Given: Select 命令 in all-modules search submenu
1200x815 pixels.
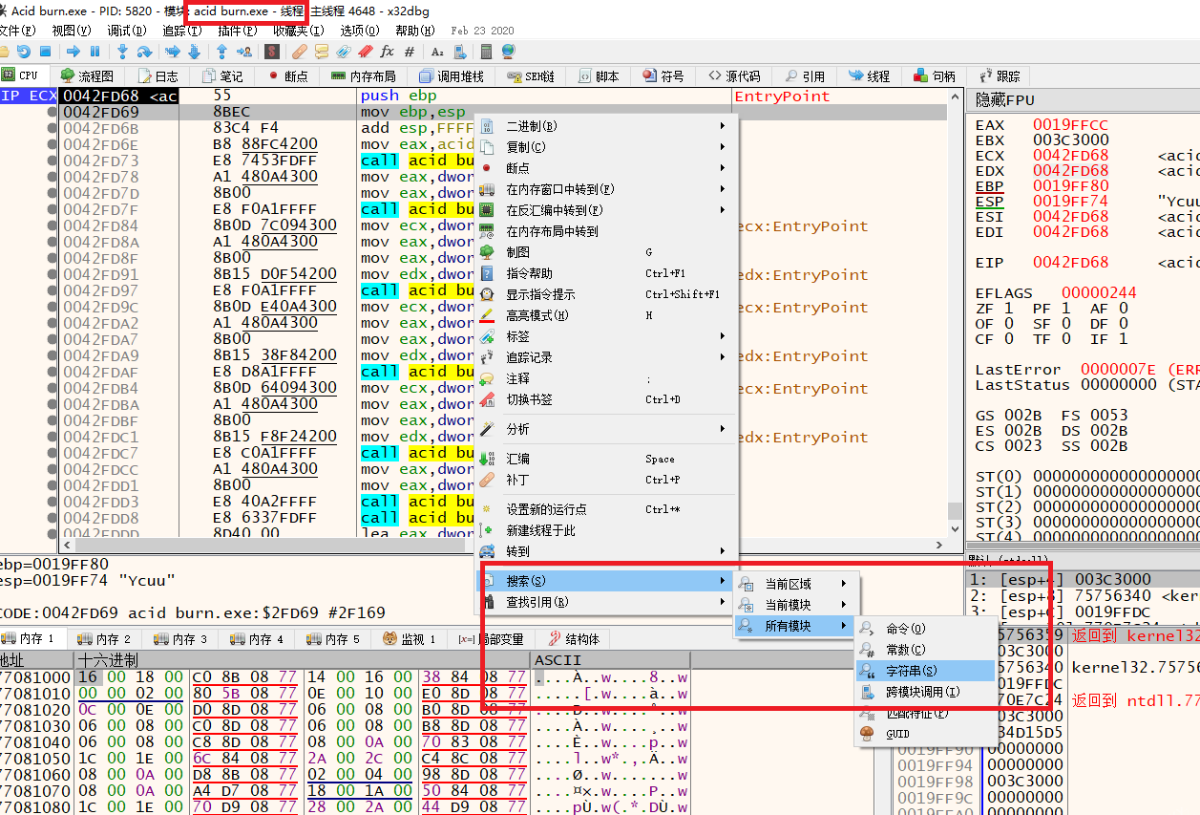Looking at the screenshot, I should point(924,629).
